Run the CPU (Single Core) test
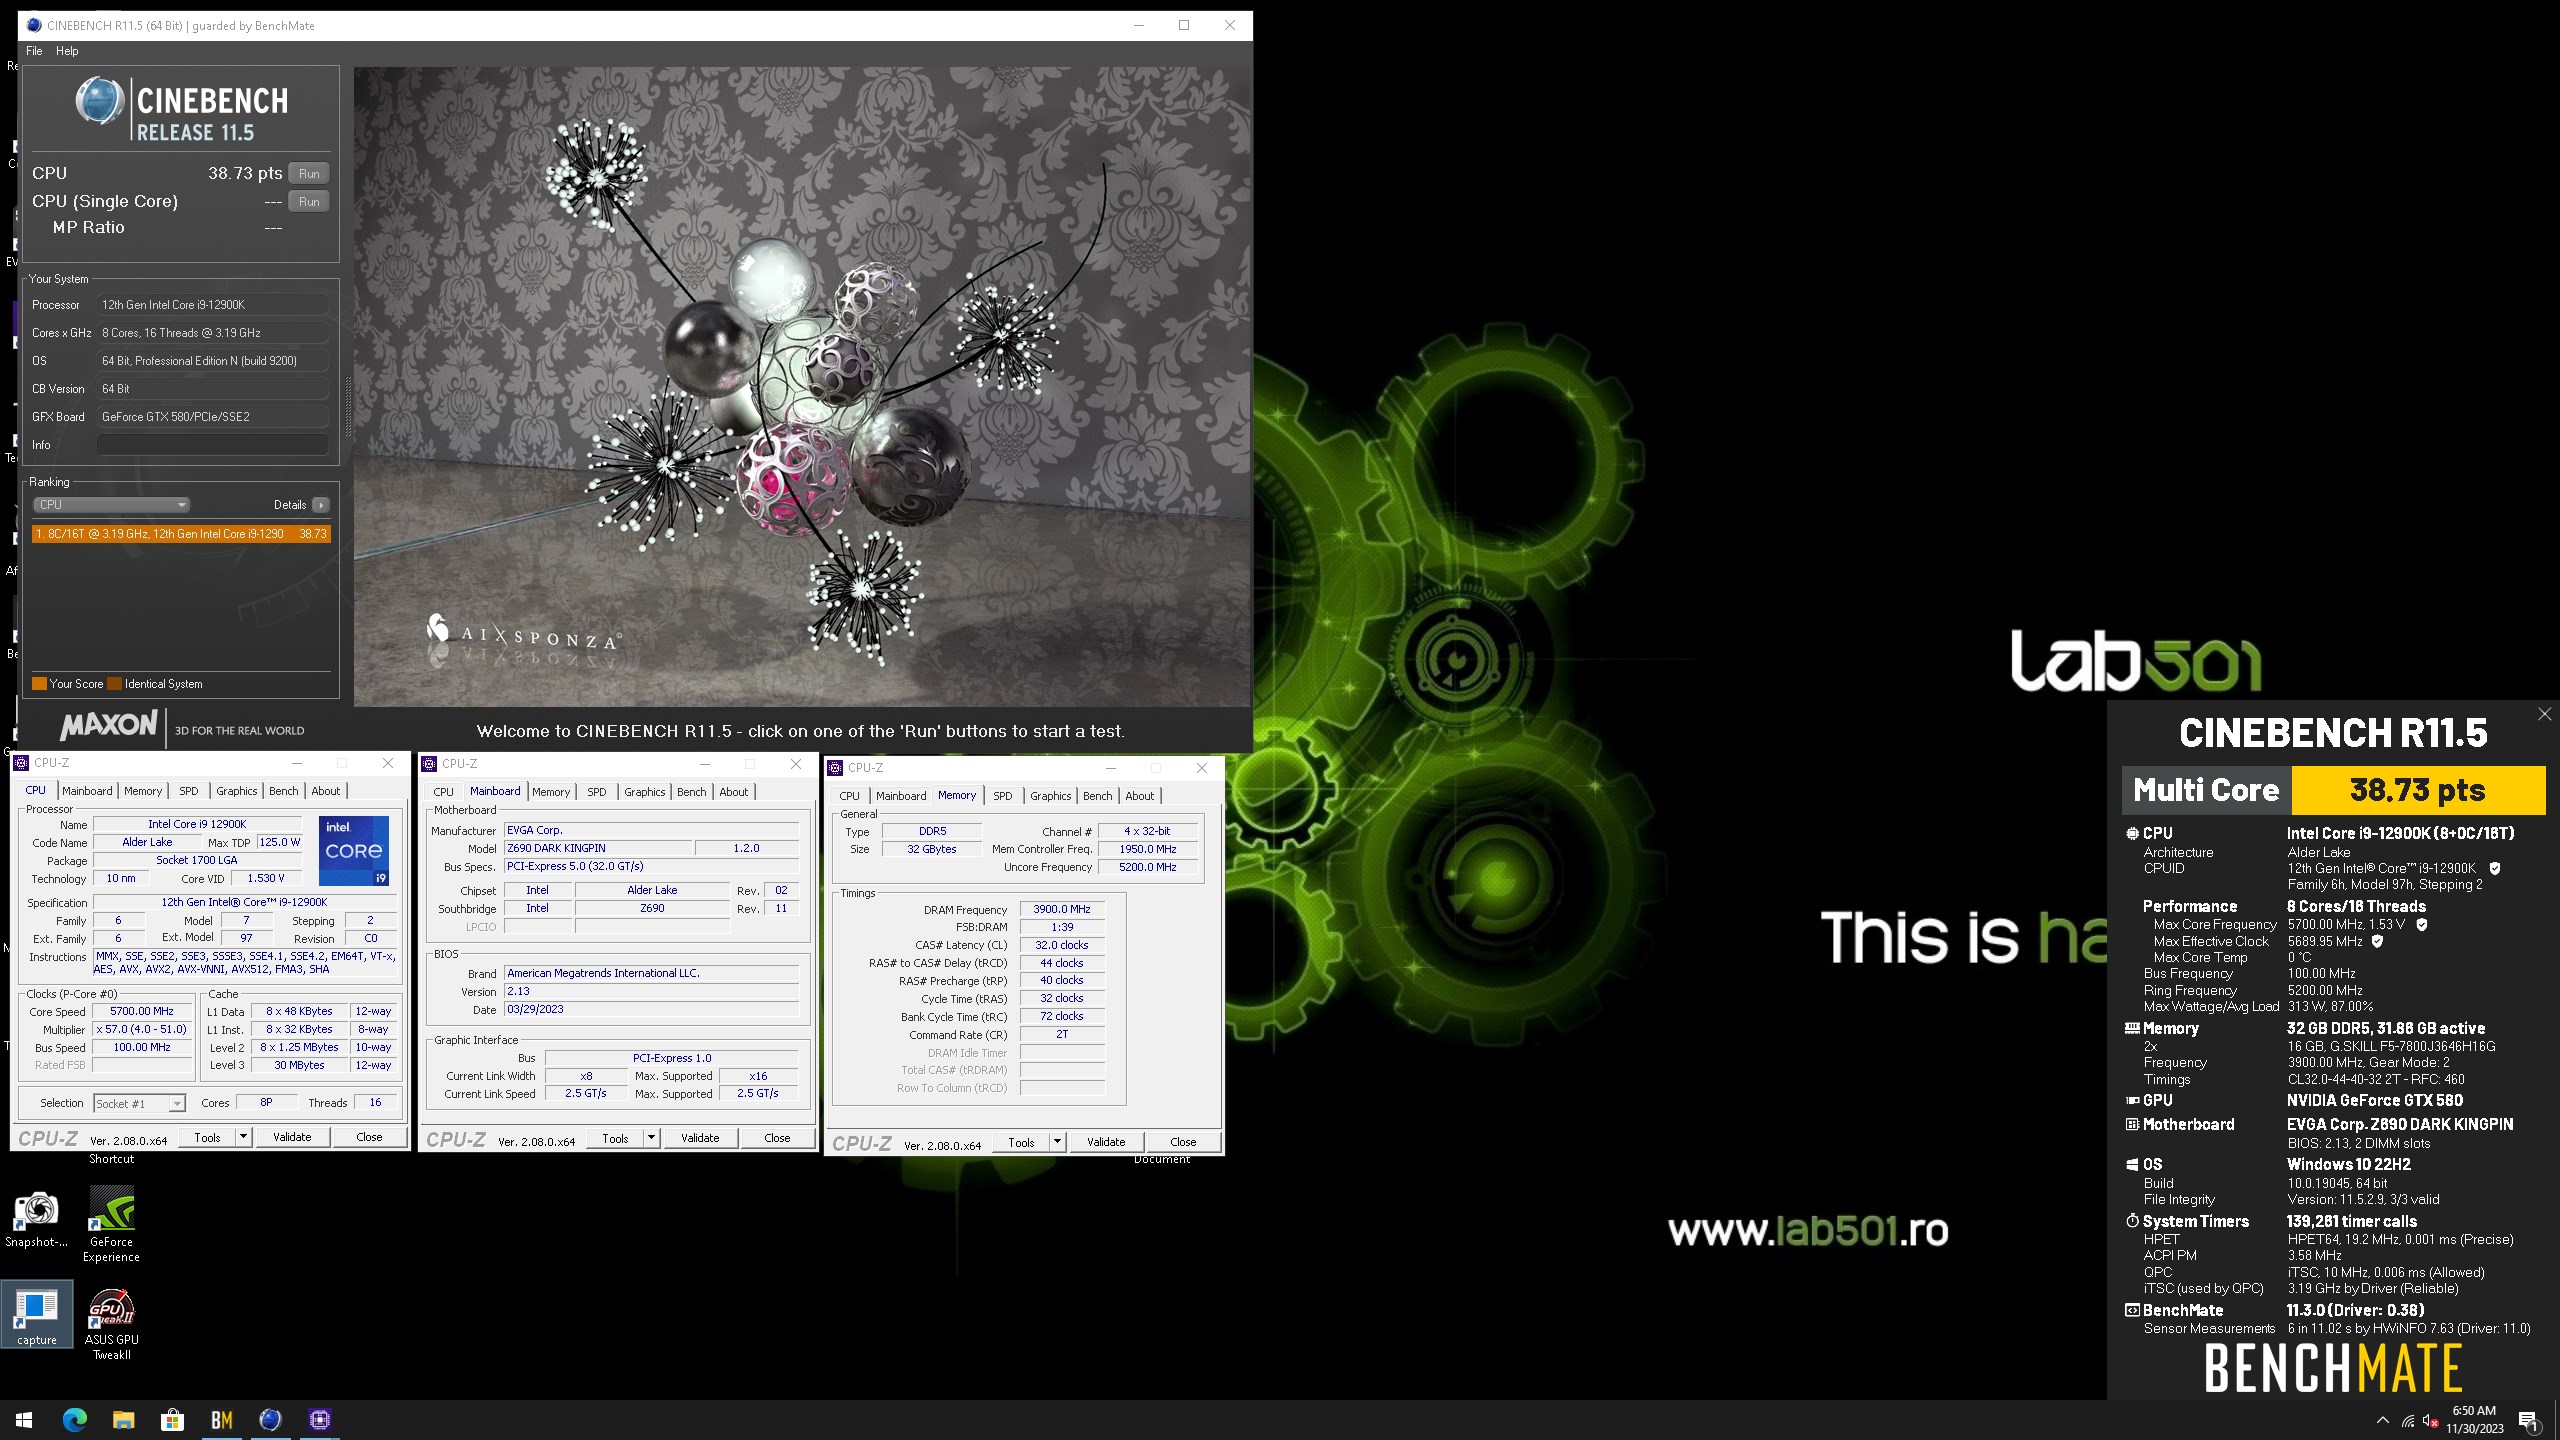This screenshot has width=2560, height=1440. pos(309,201)
